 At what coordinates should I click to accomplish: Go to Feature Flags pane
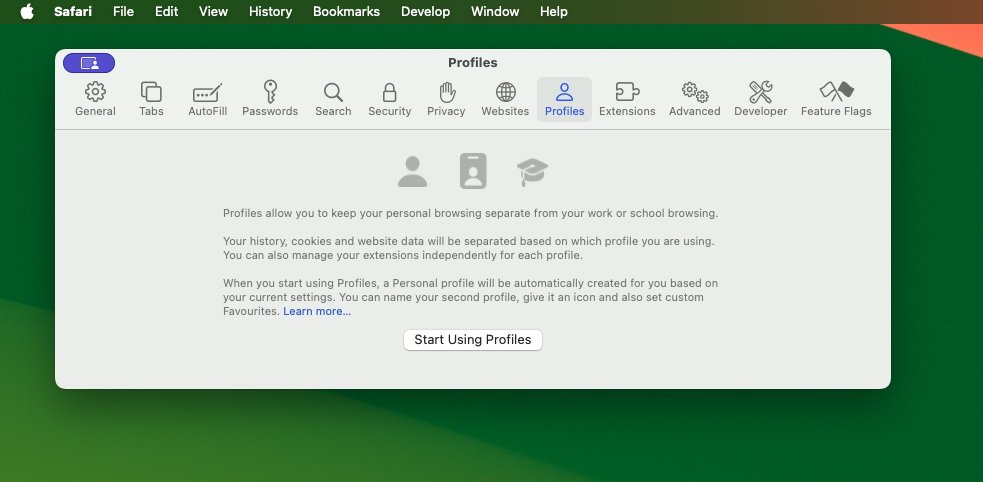point(836,99)
